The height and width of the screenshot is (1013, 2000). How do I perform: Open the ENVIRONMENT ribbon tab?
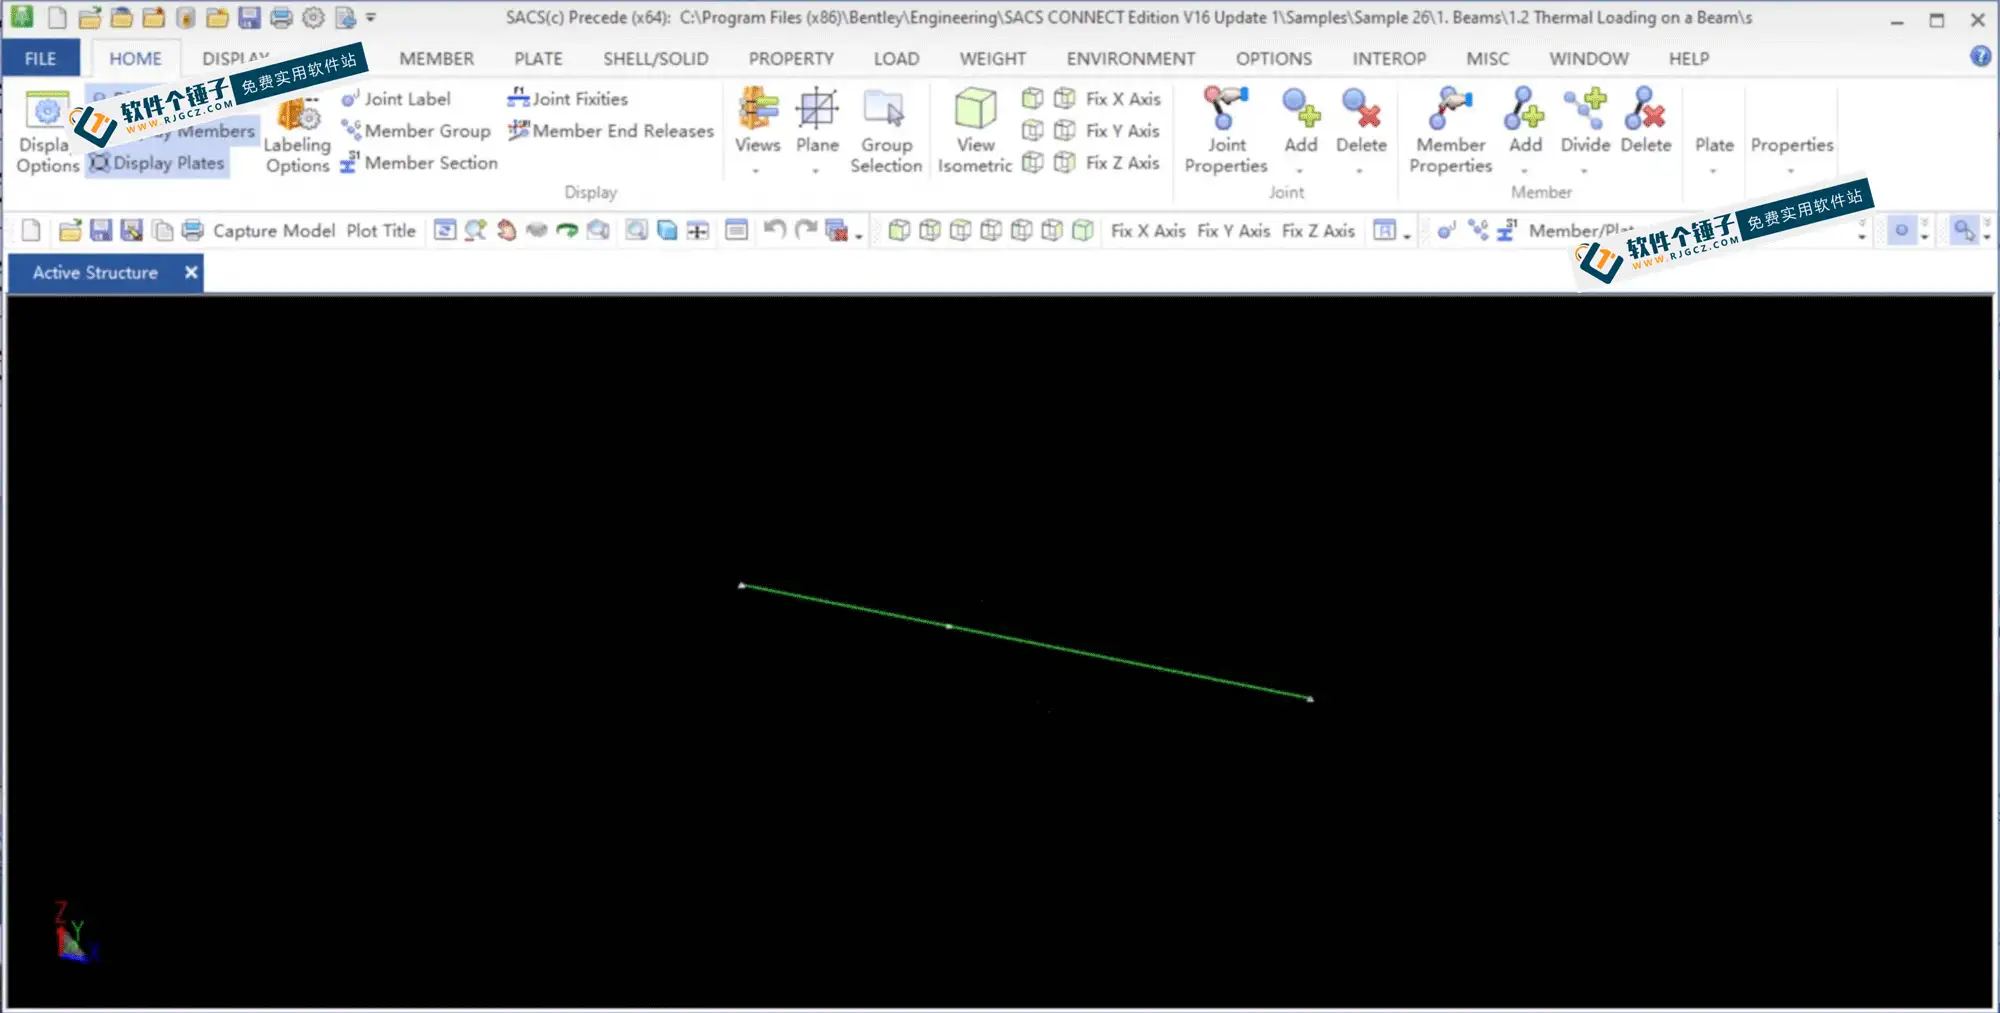[1130, 59]
